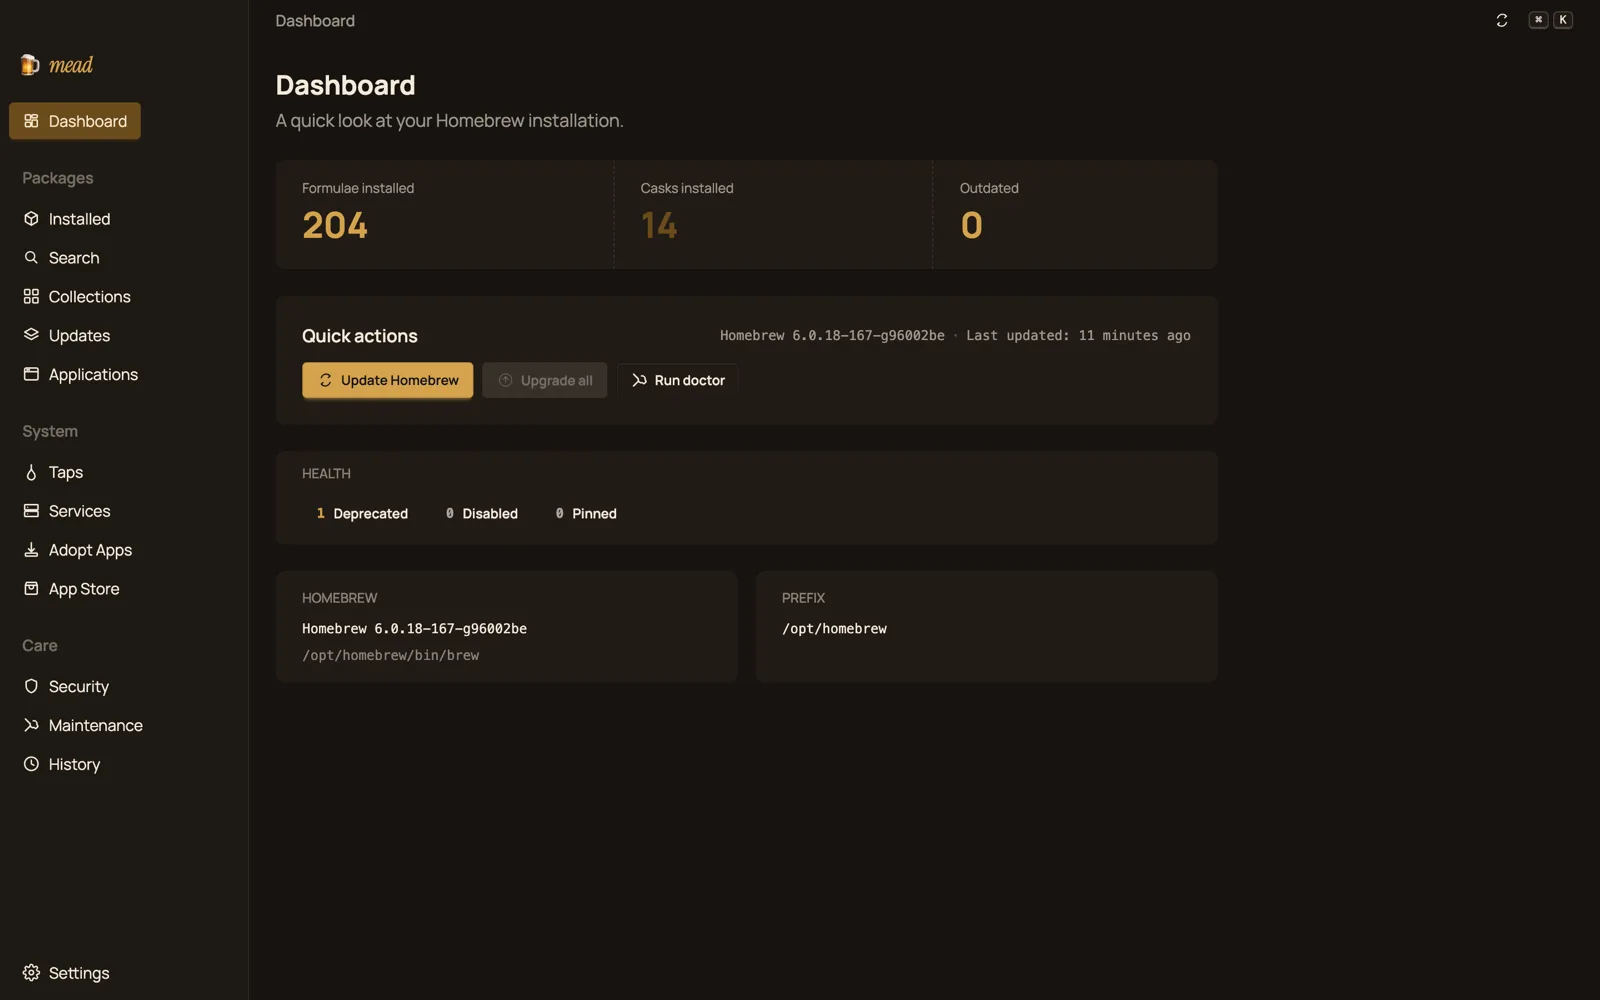Click the 0 Pinned health item
This screenshot has width=1600, height=1000.
[586, 513]
